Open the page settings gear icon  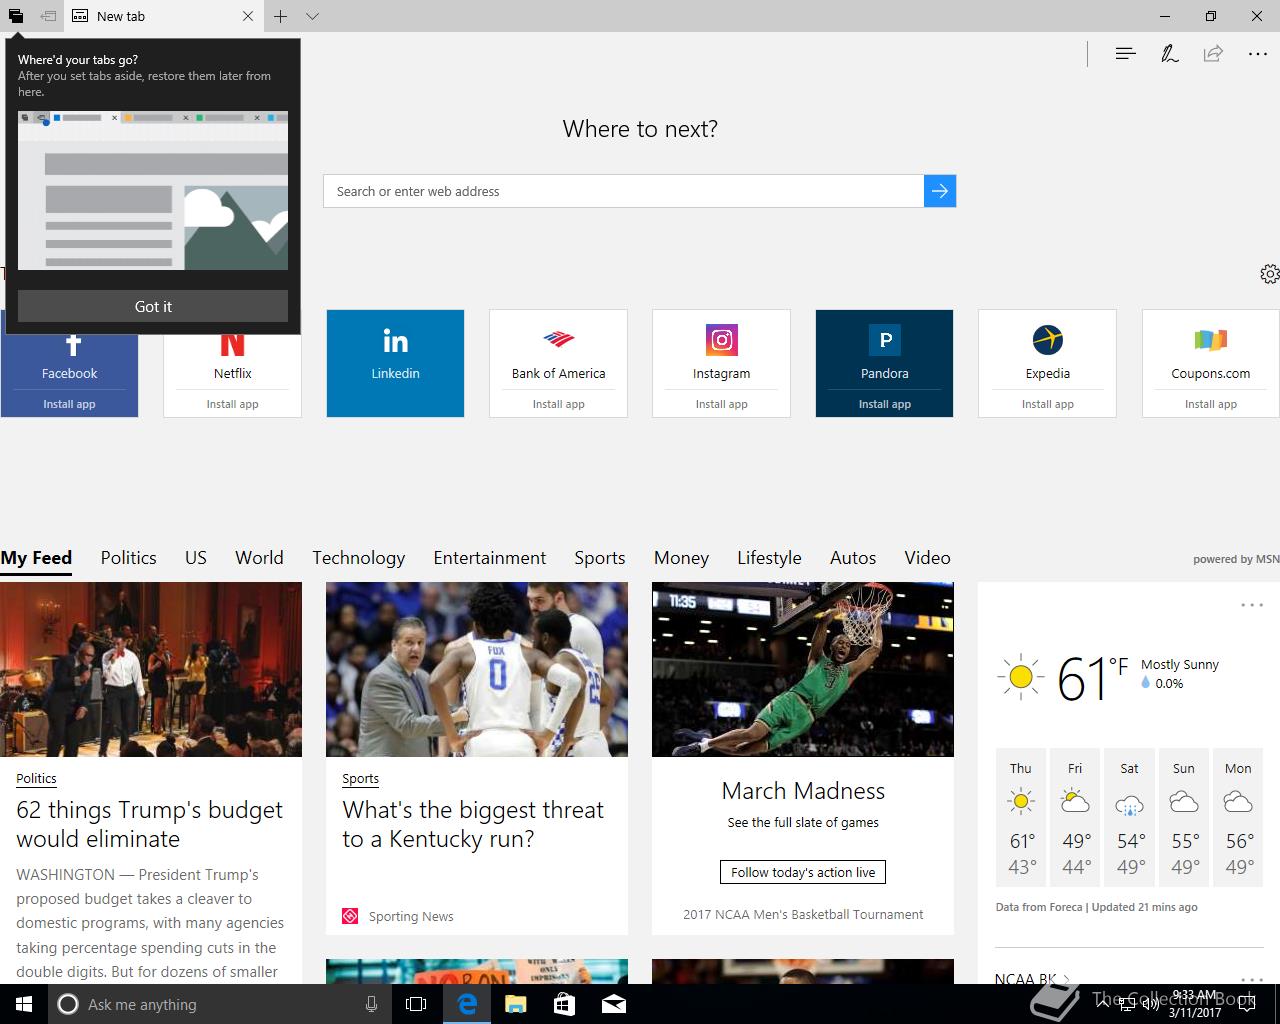(x=1269, y=274)
